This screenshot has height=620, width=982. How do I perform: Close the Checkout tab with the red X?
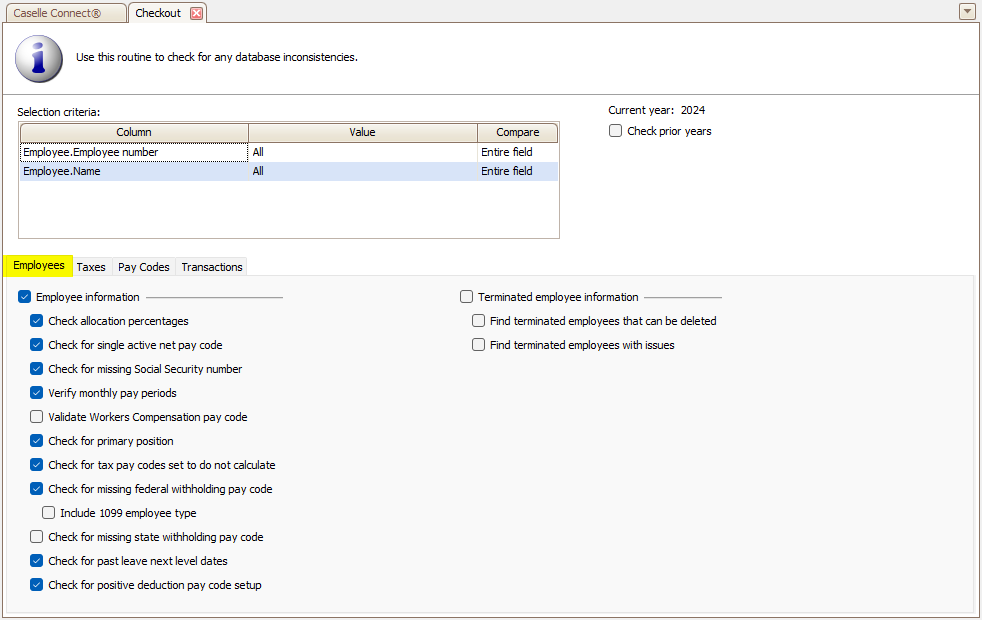(x=197, y=13)
